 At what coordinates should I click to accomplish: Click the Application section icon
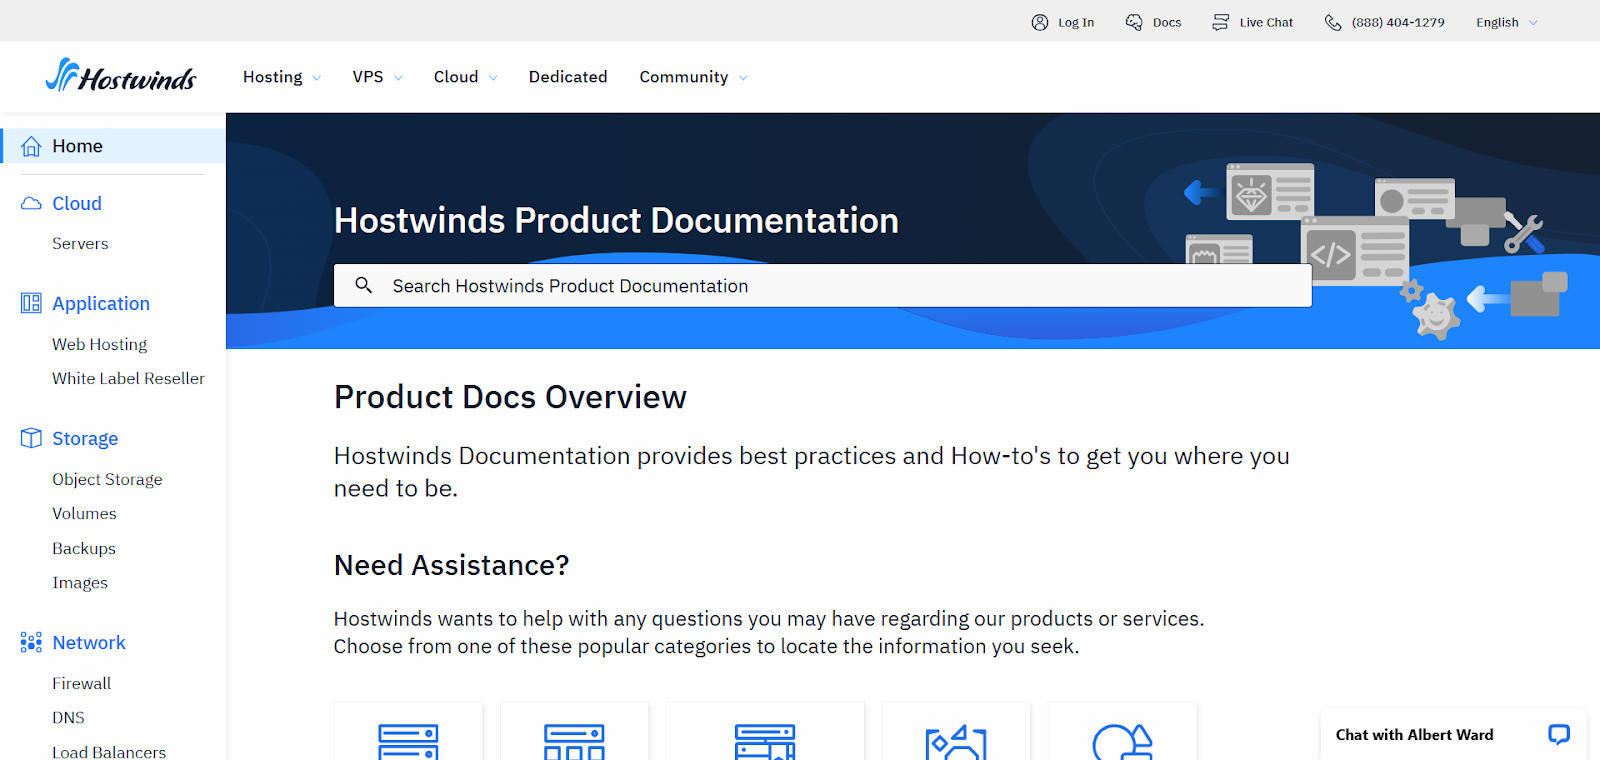click(x=31, y=303)
